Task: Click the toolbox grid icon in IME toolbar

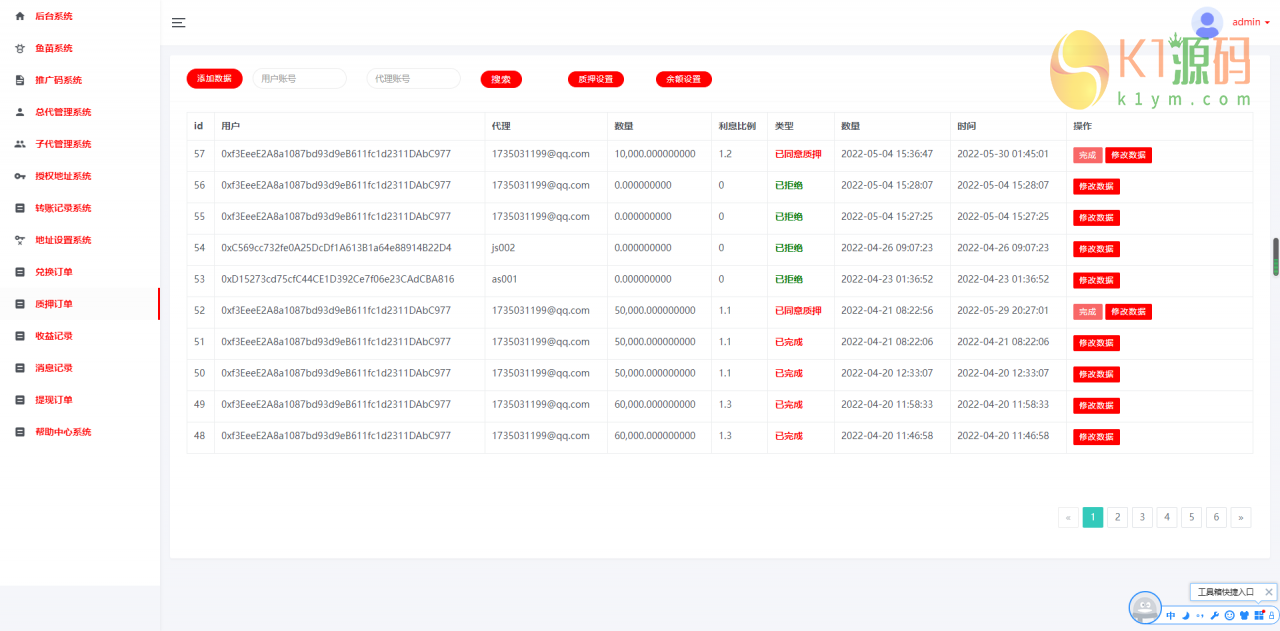Action: [x=1259, y=615]
